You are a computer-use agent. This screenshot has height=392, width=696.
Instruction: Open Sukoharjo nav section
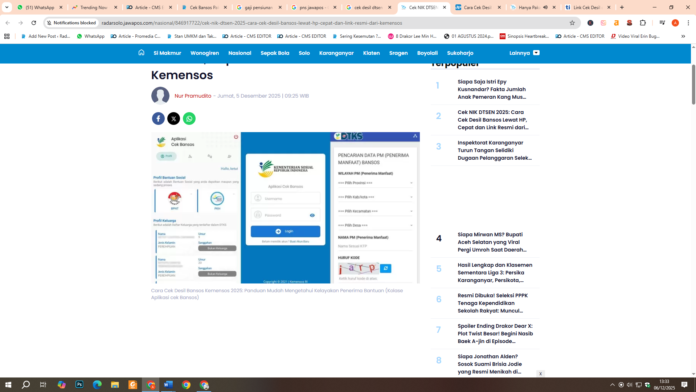click(x=460, y=53)
